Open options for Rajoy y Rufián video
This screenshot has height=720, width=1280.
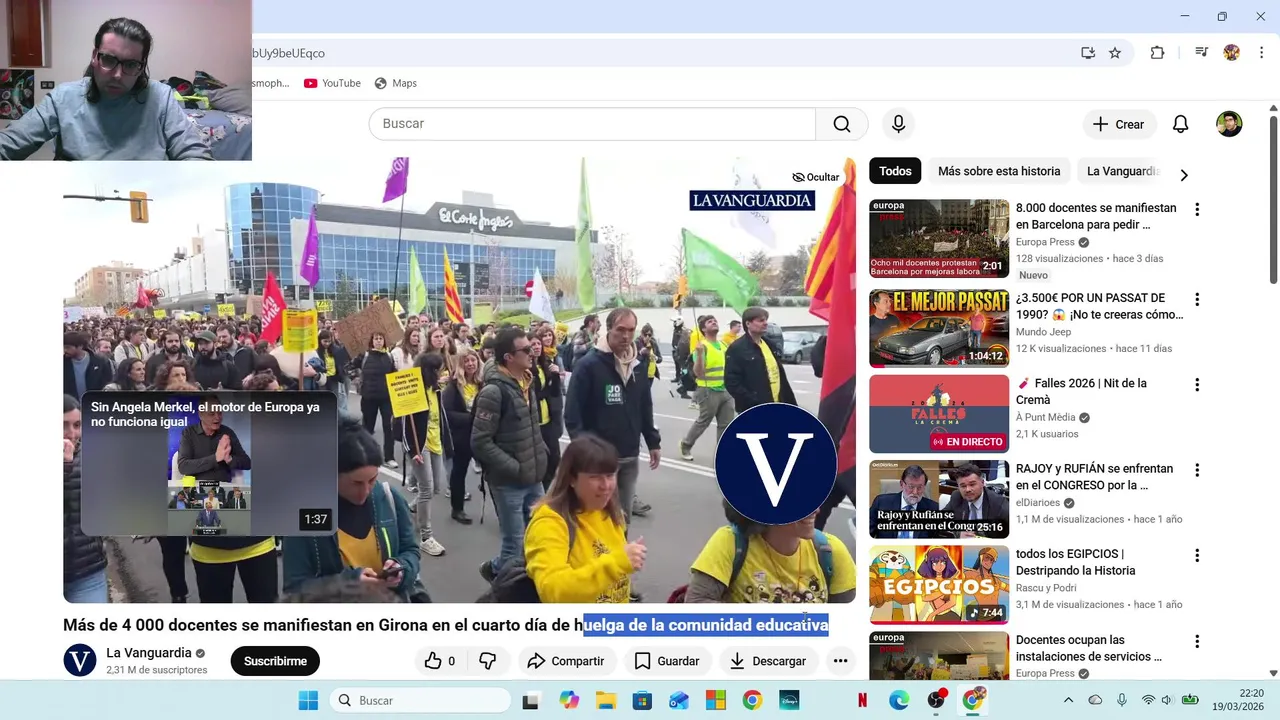click(1197, 470)
